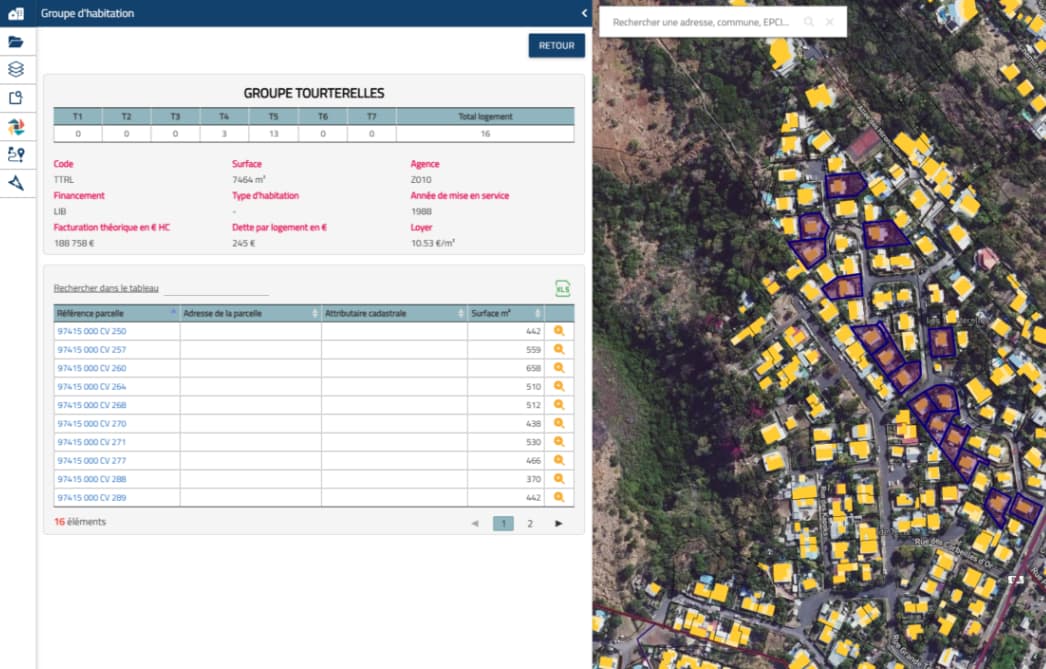This screenshot has width=1046, height=669.
Task: Sort table by Surface m² column
Action: point(505,313)
